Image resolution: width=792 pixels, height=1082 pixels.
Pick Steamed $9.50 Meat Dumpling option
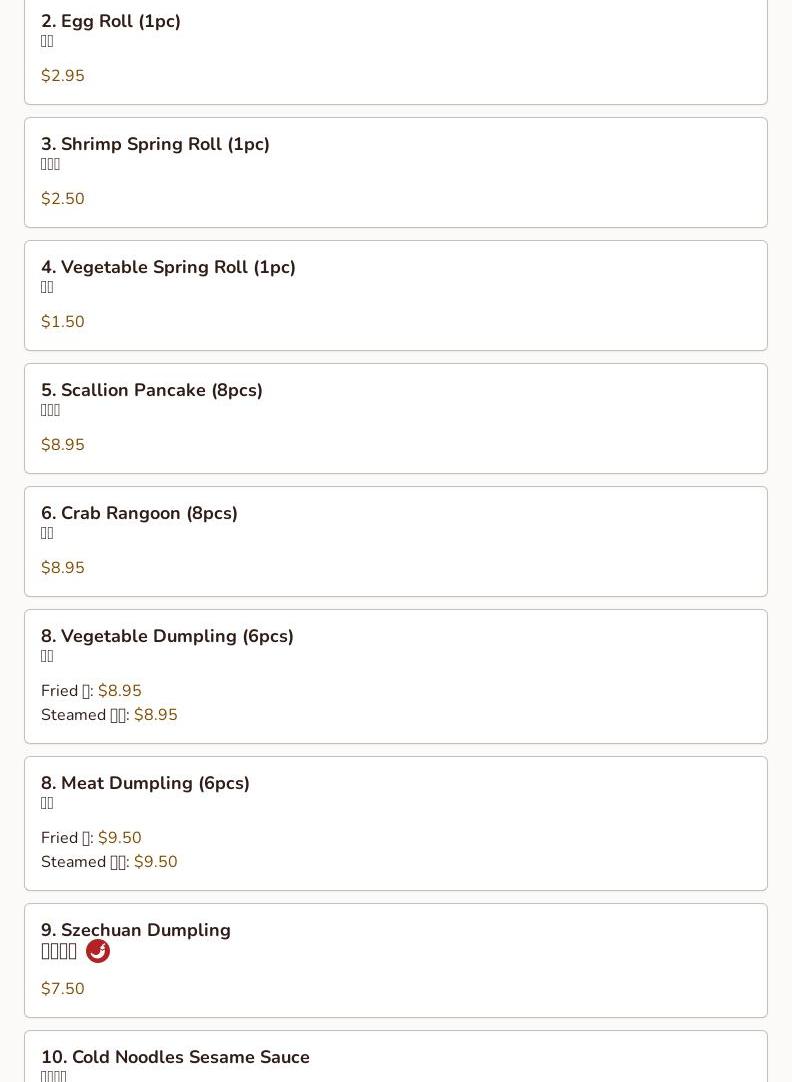pos(109,862)
